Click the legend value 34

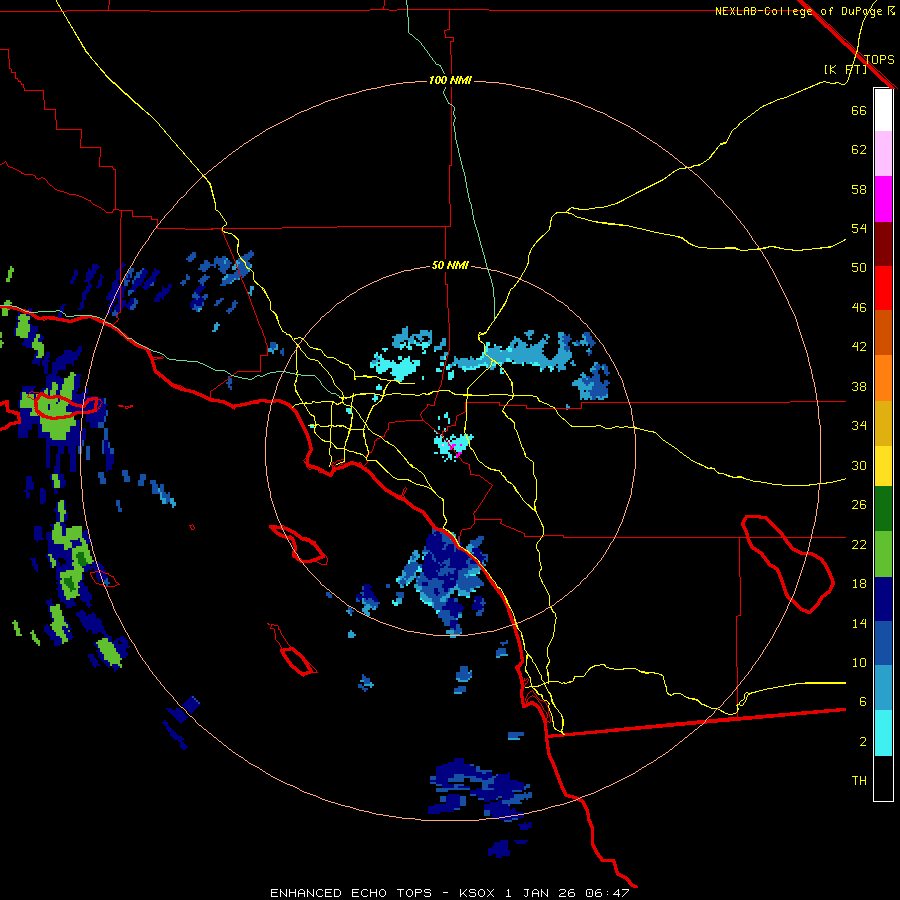[x=859, y=426]
